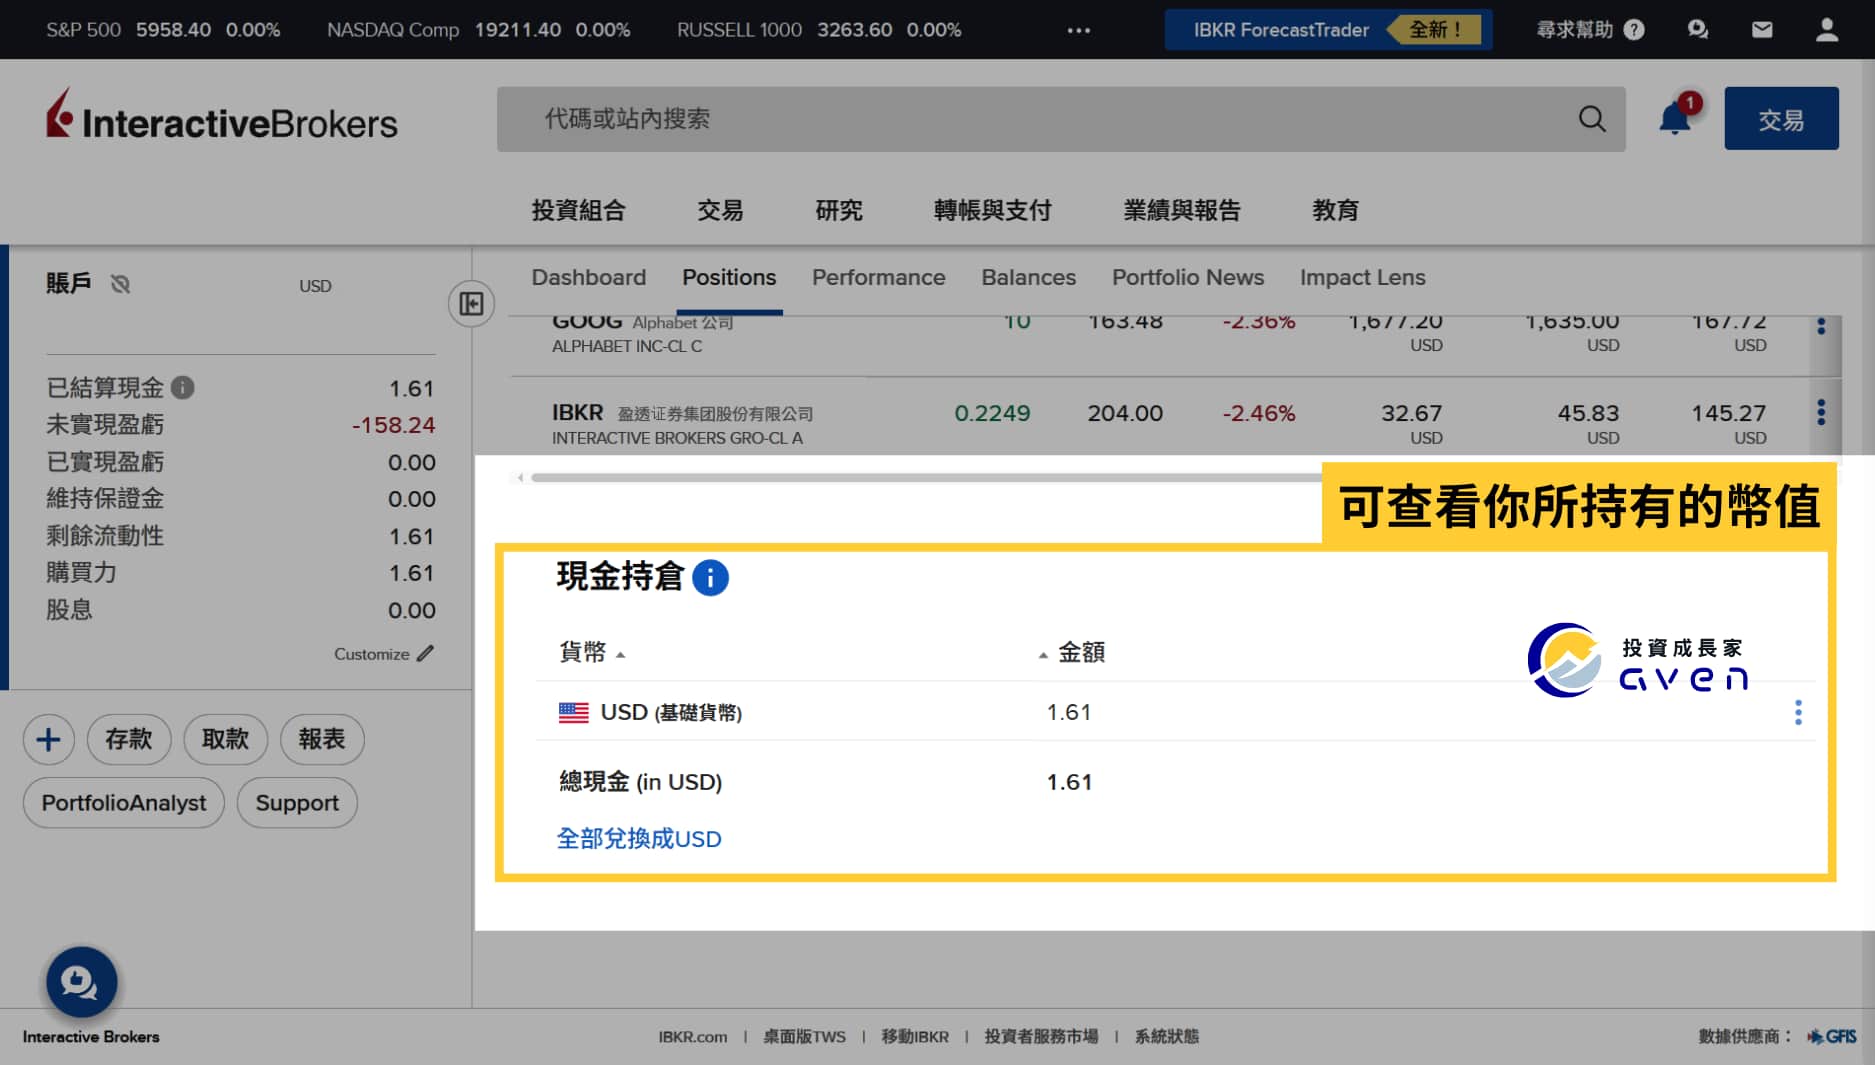This screenshot has height=1065, width=1875.
Task: Open the 移動IBKR footer link
Action: pos(914,1037)
